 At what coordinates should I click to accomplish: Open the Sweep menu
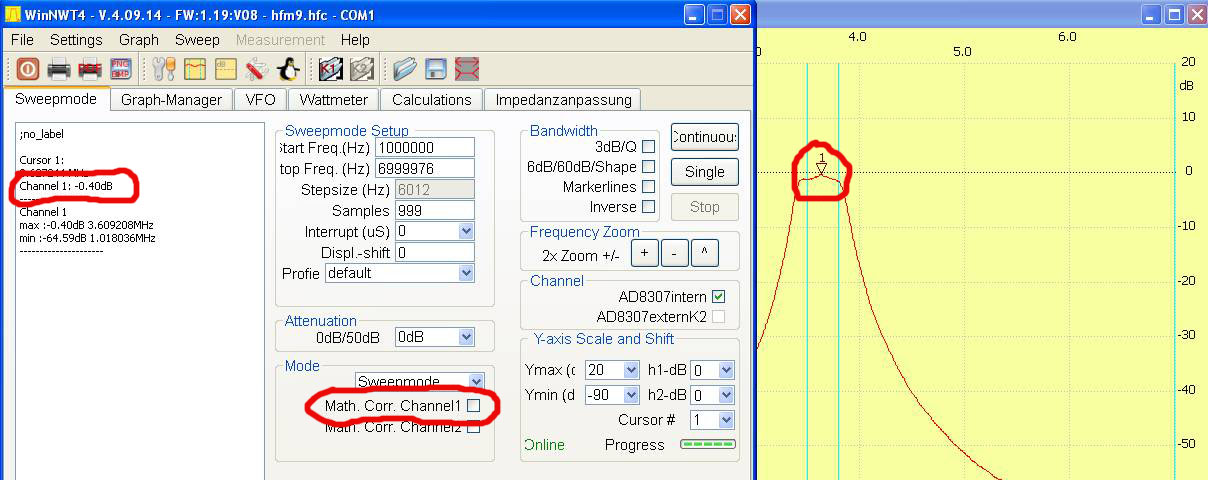coord(196,40)
